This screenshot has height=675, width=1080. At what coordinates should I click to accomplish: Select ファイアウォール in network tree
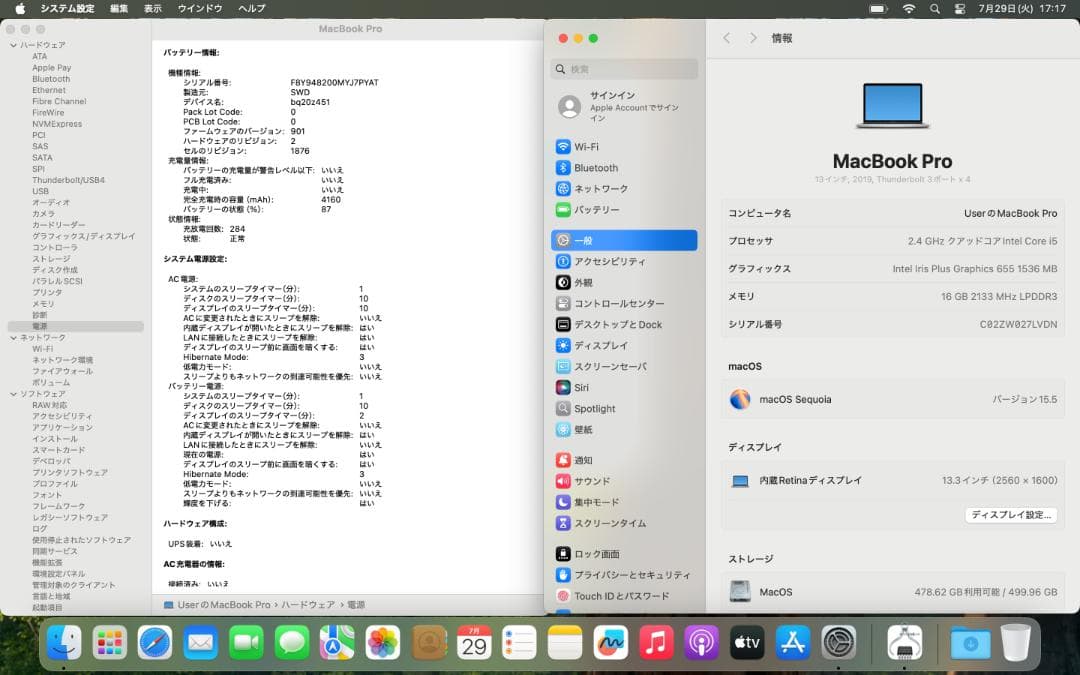[62, 371]
